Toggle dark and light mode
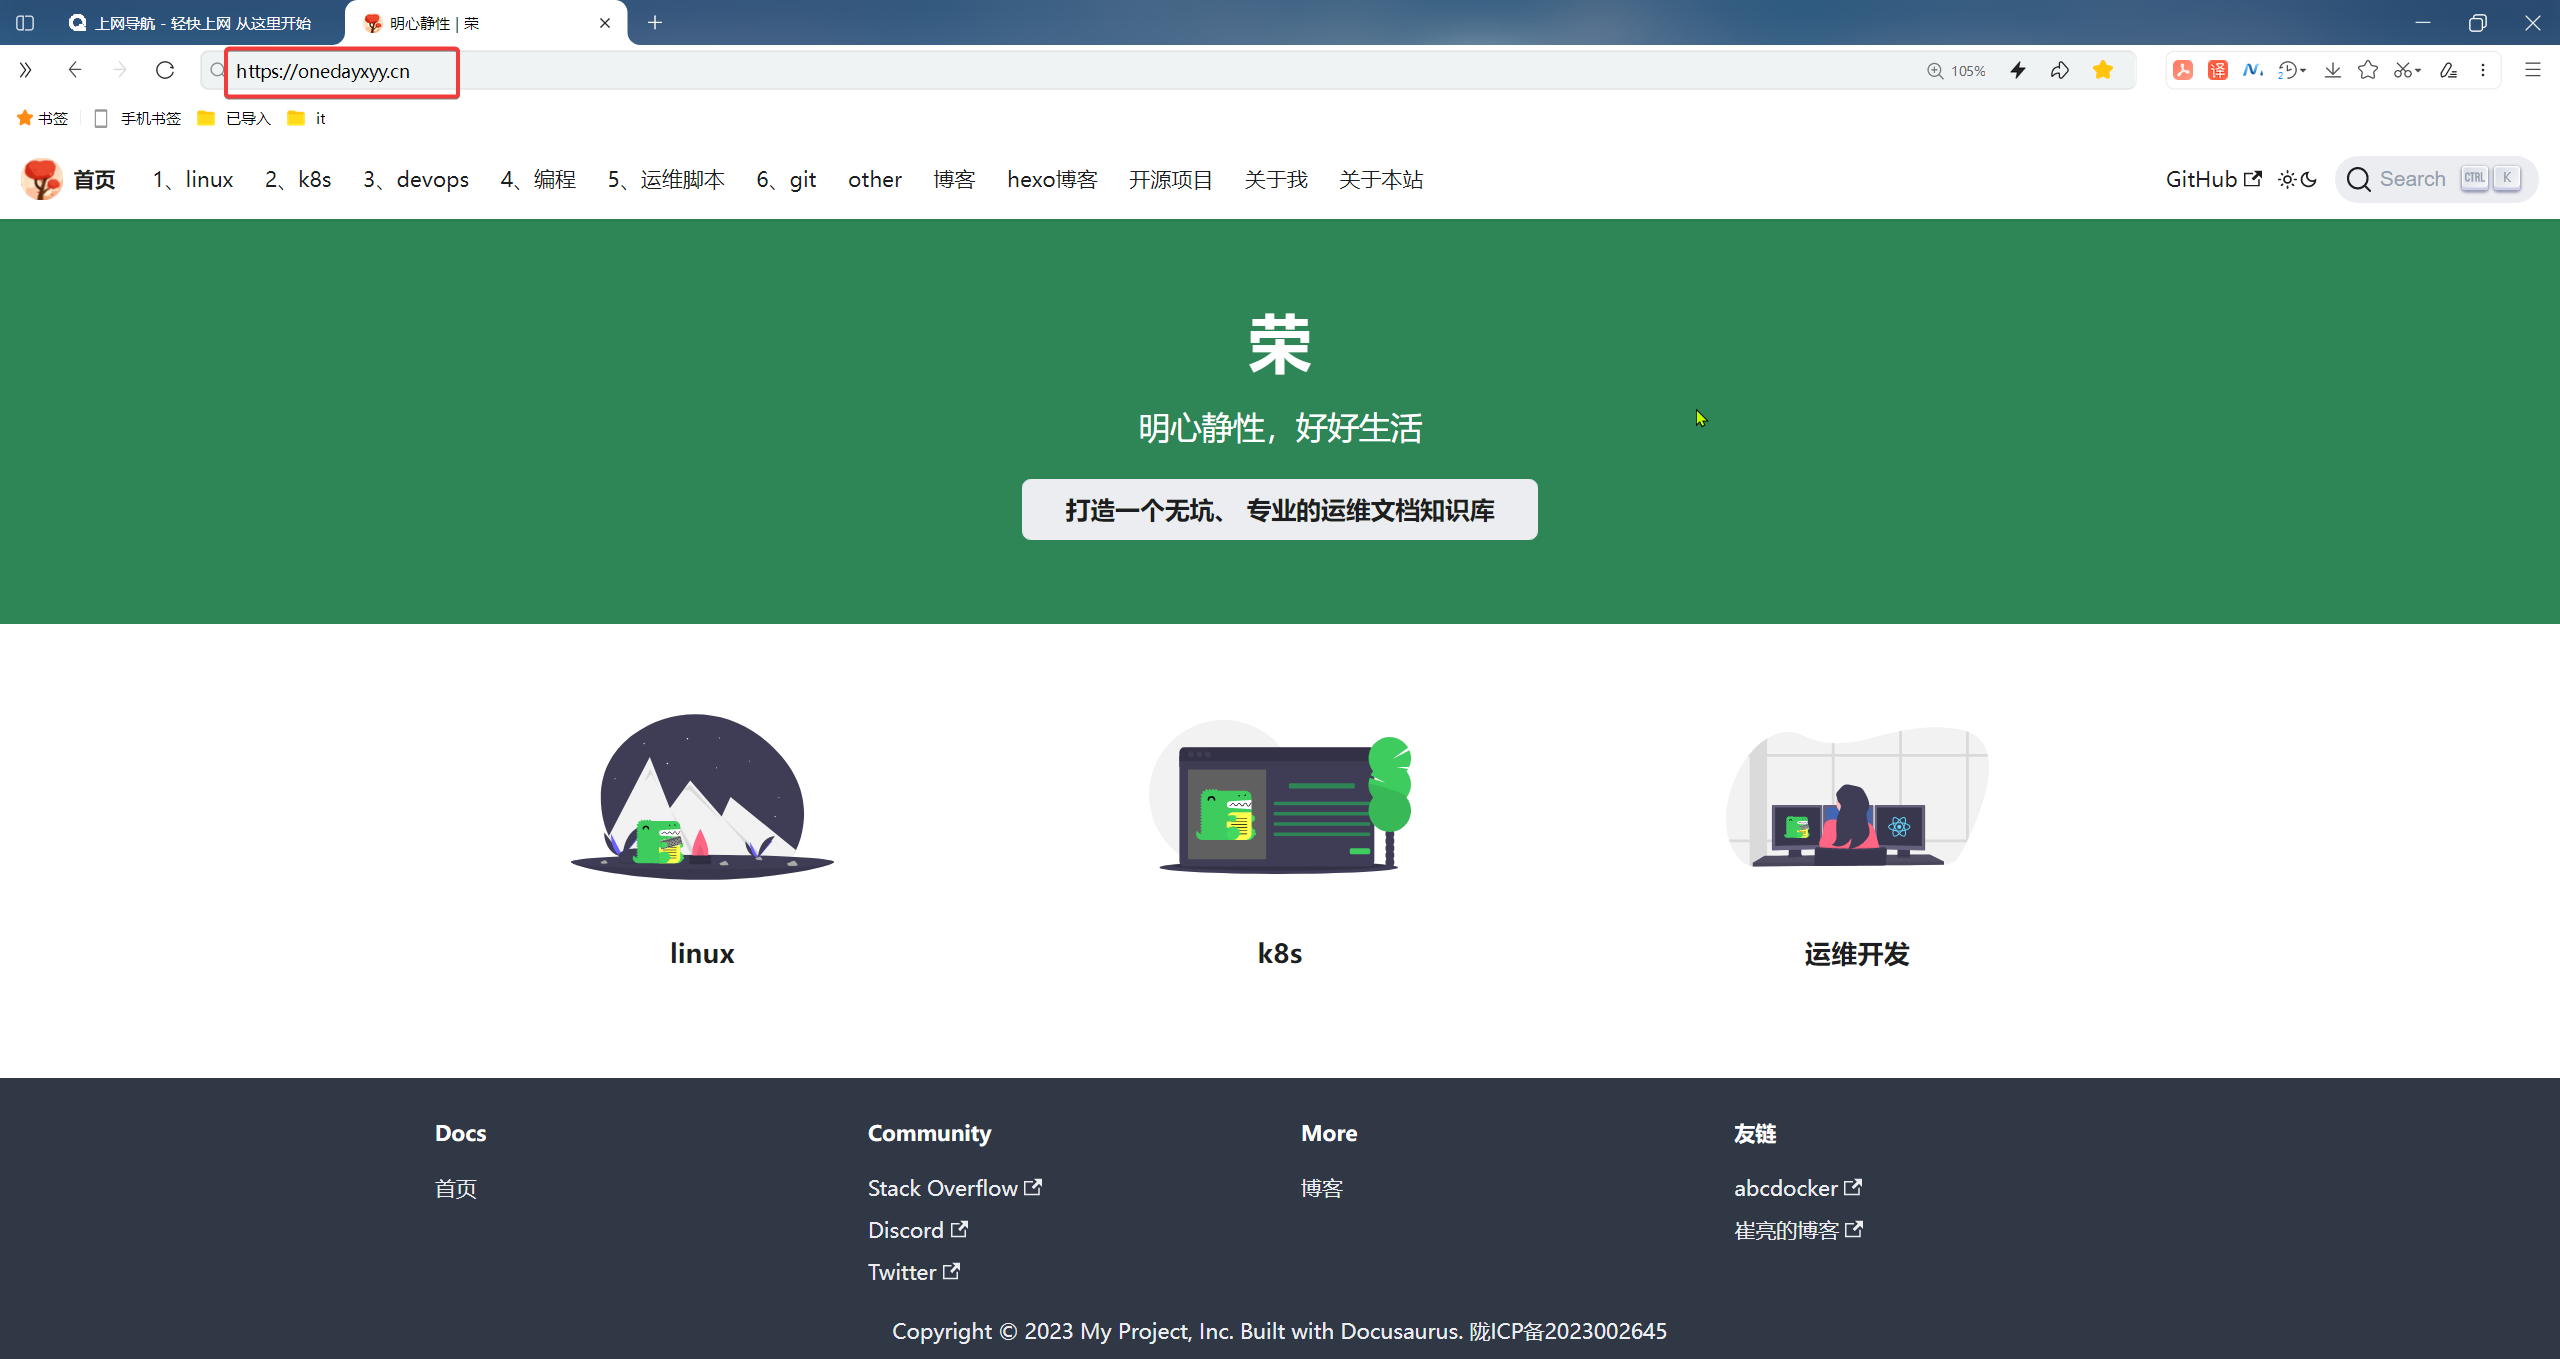 (x=2298, y=179)
